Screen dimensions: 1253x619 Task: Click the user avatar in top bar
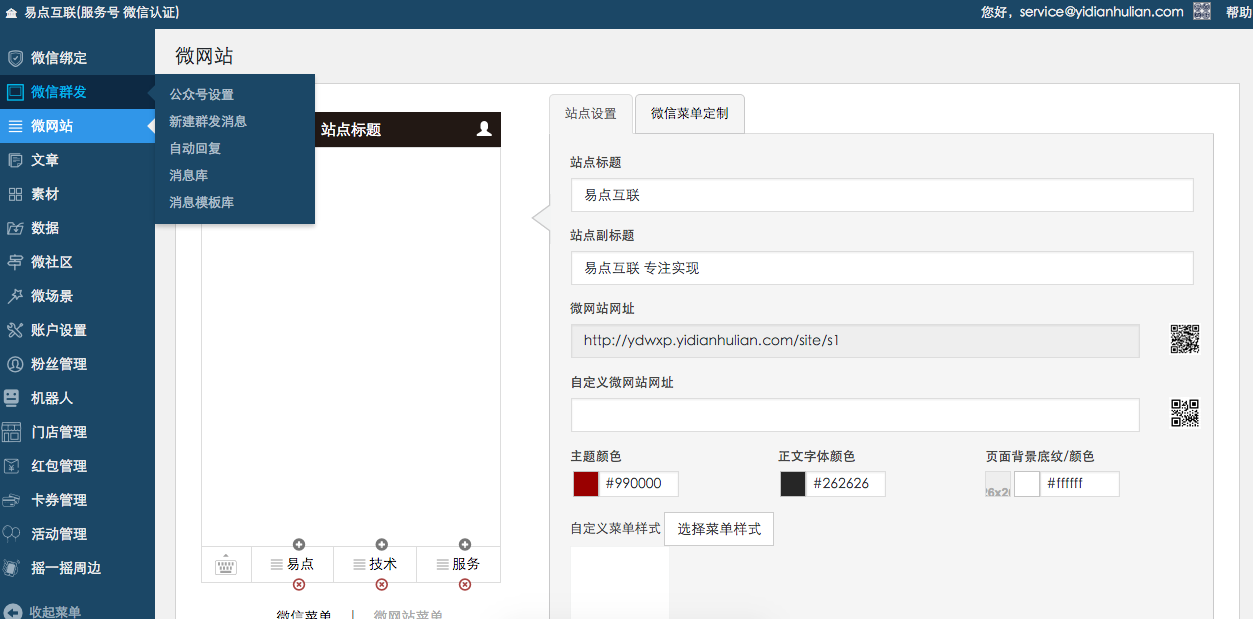click(1201, 12)
